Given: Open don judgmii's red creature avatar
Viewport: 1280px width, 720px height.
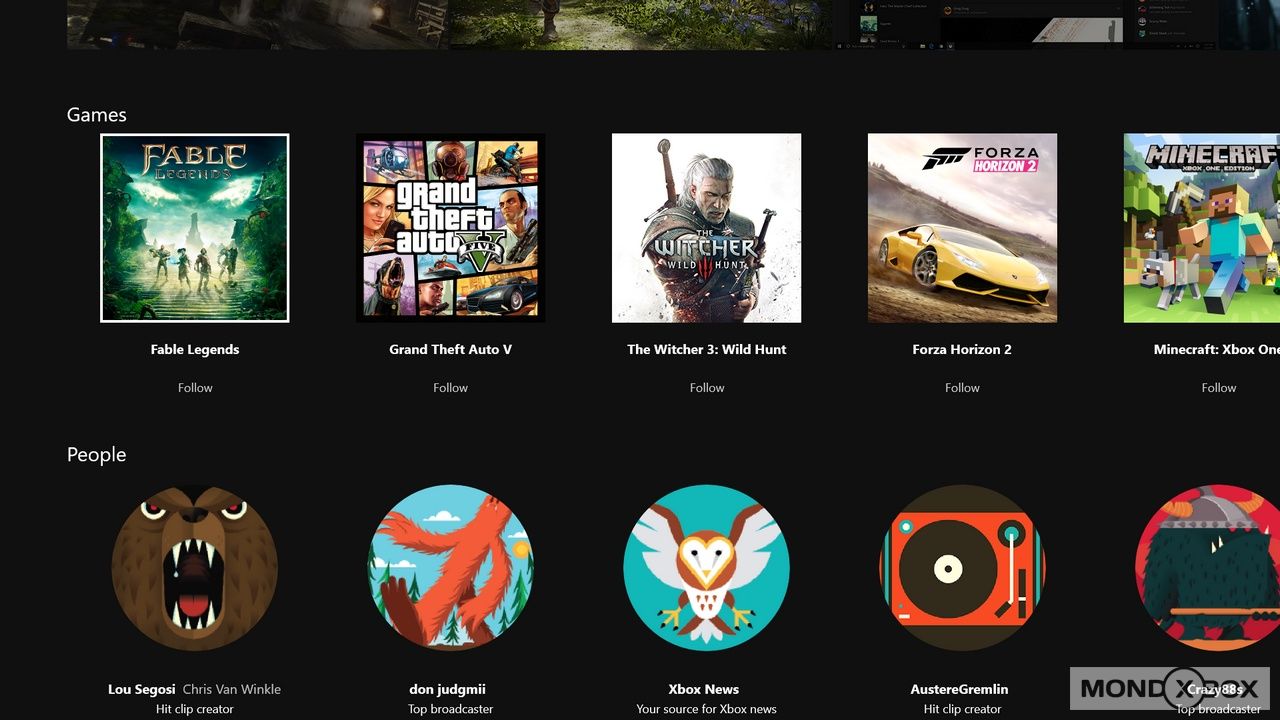Looking at the screenshot, I should [x=450, y=568].
